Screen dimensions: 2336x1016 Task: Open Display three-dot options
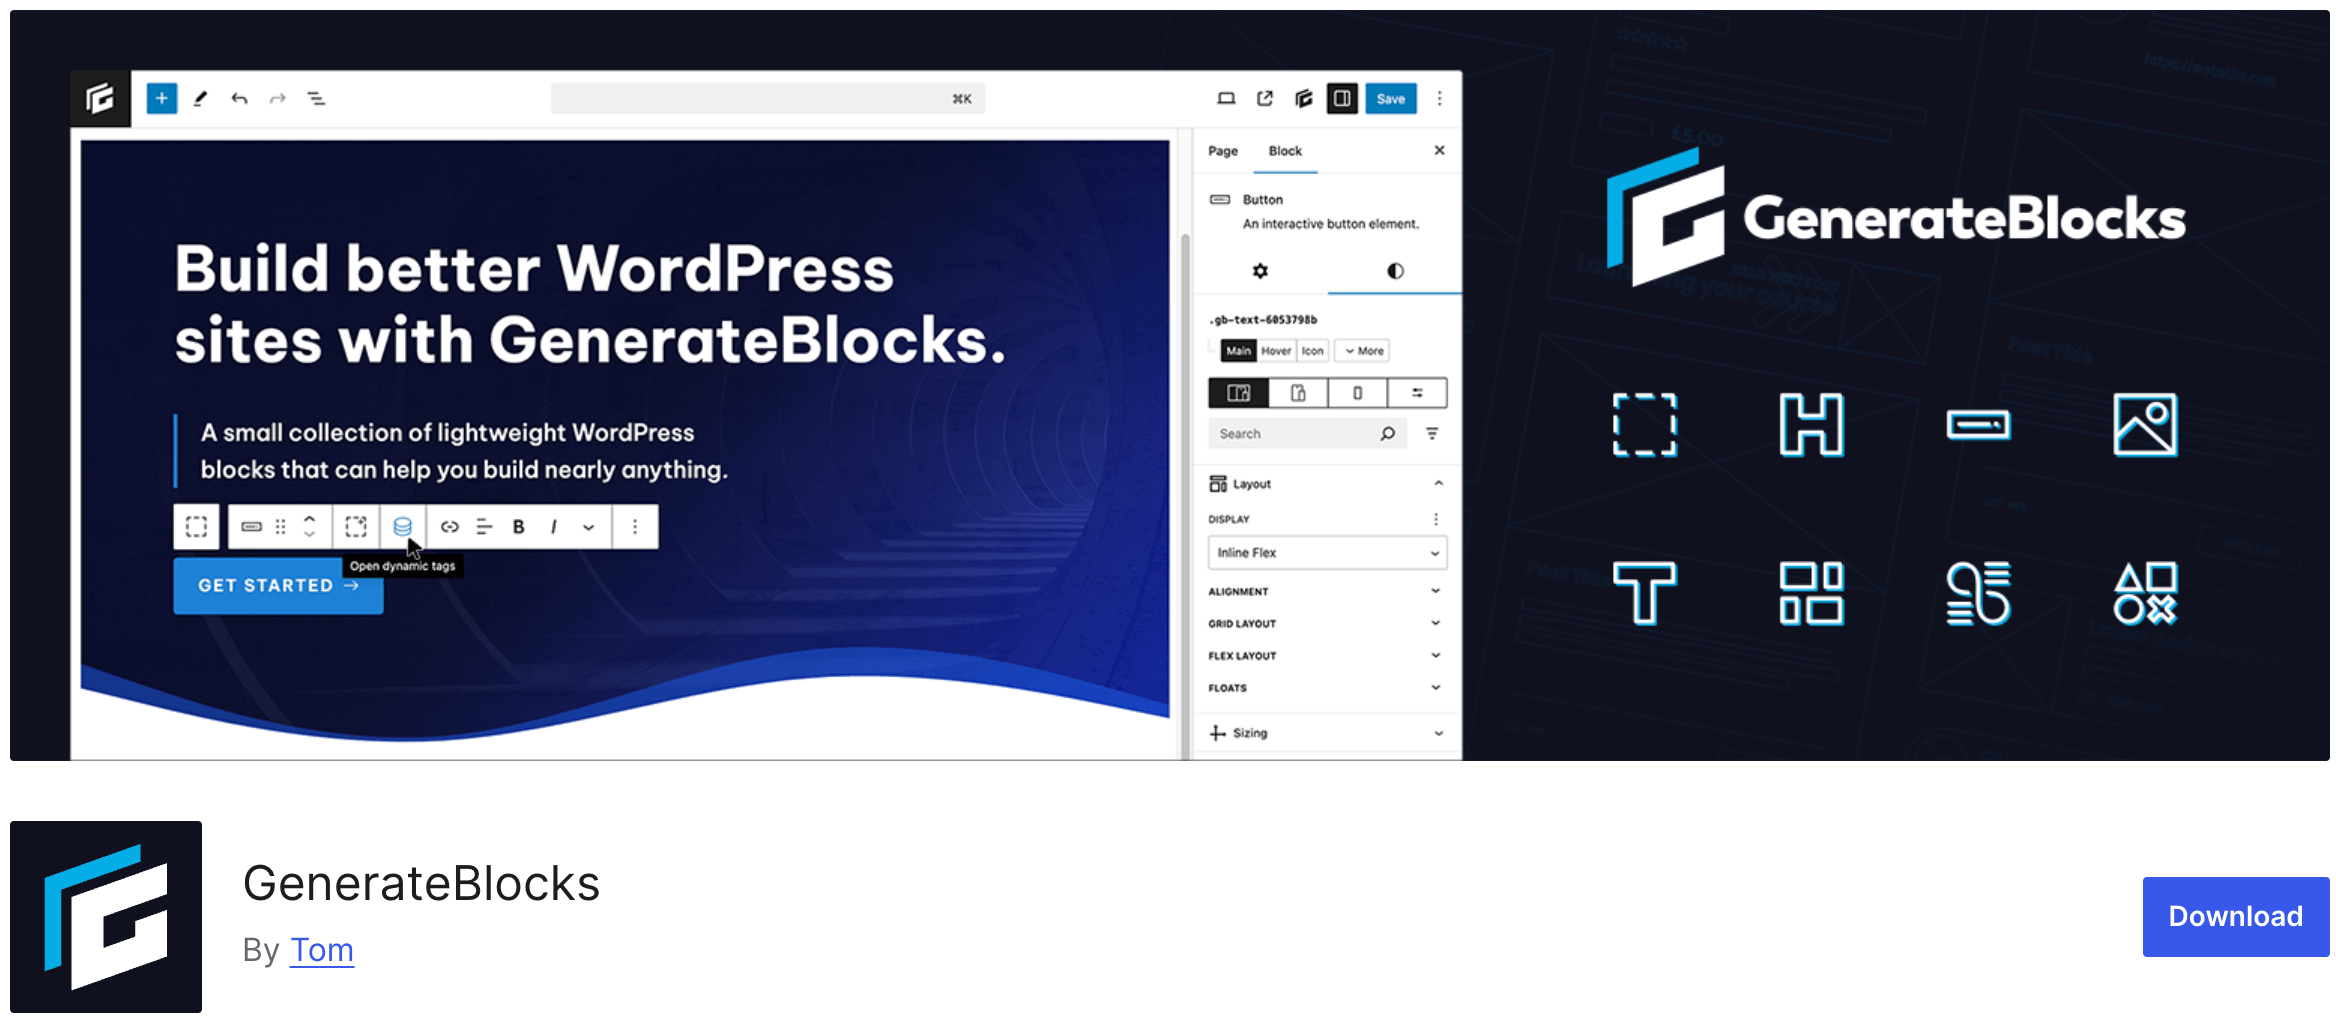pyautogui.click(x=1436, y=519)
